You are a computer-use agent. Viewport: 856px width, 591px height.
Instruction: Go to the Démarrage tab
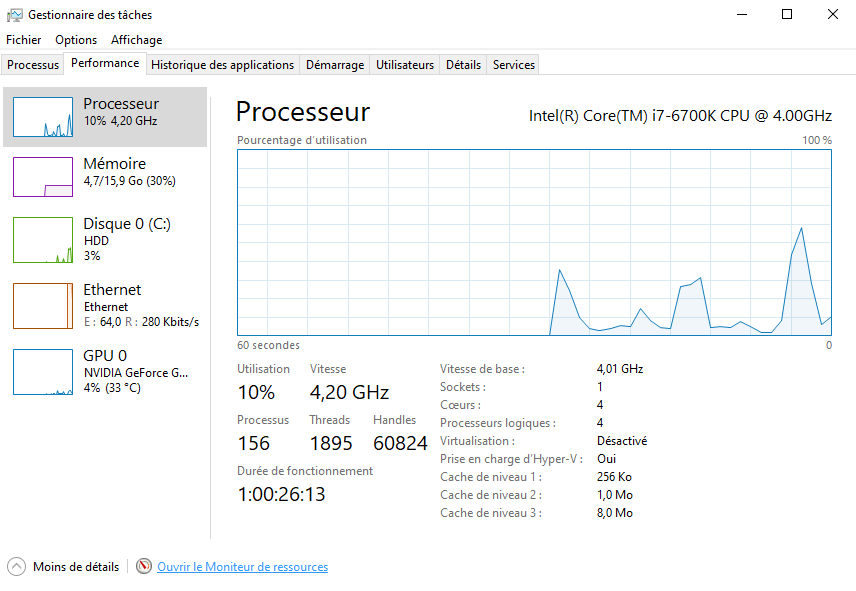tap(335, 65)
